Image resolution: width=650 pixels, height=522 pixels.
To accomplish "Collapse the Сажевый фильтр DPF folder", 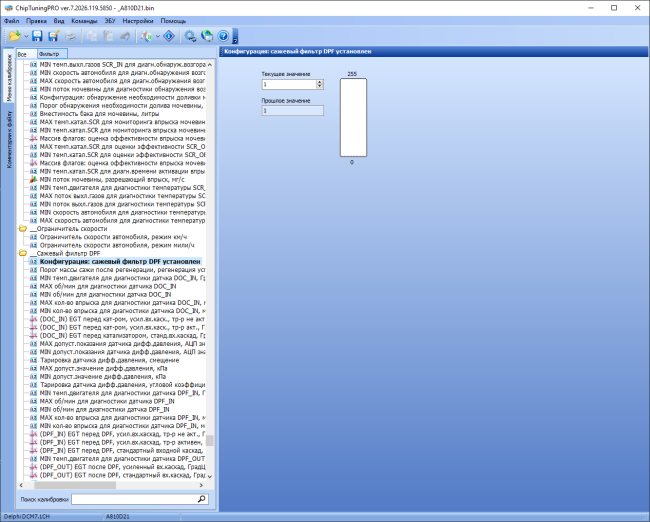I will (23, 253).
